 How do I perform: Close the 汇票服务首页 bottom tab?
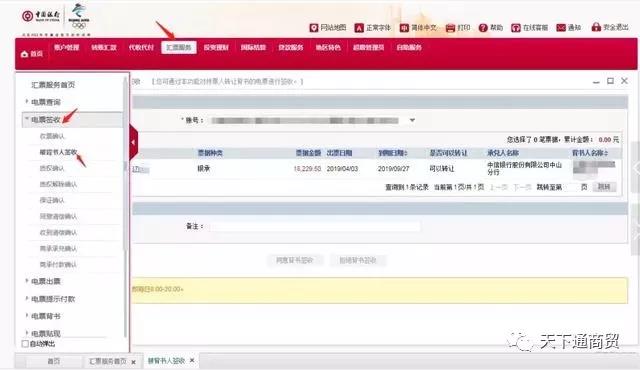(133, 362)
